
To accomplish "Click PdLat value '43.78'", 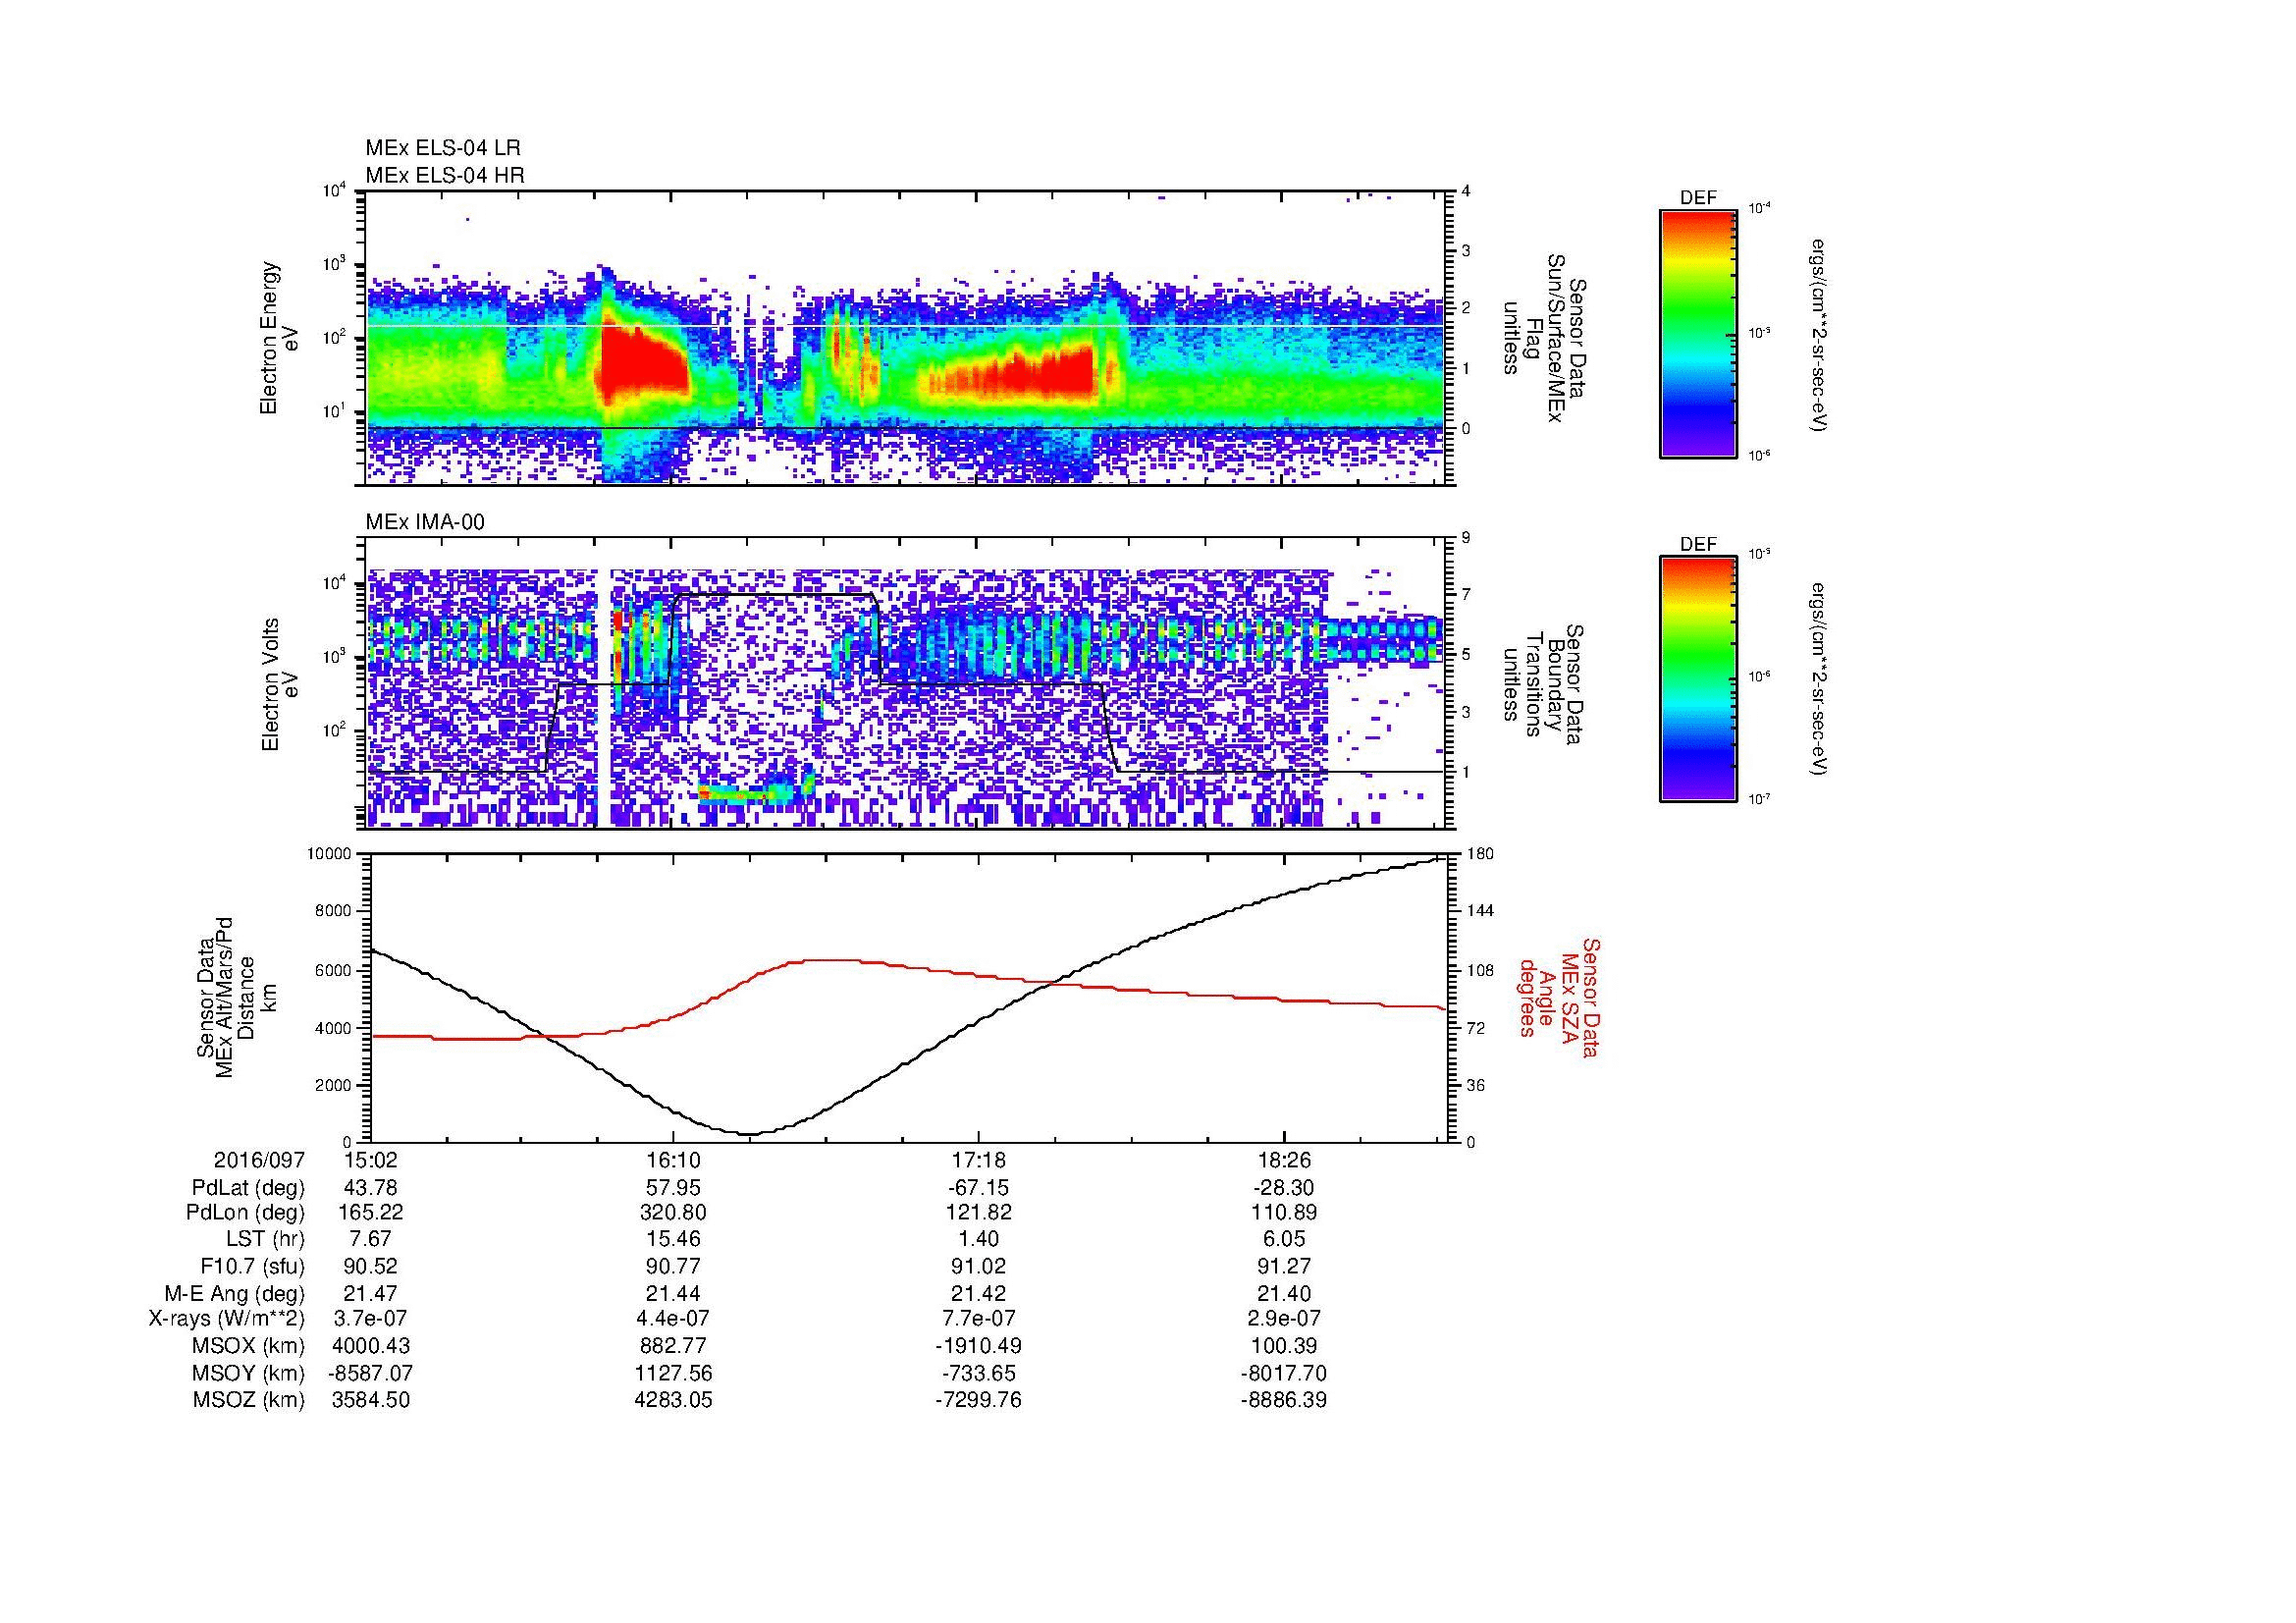I will coord(370,1188).
